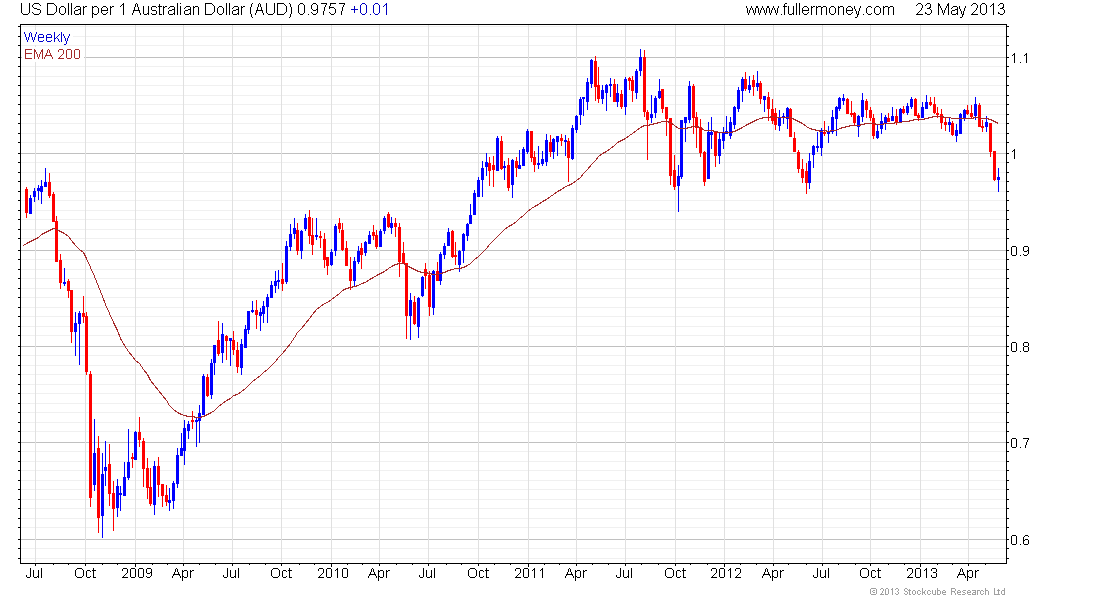This screenshot has width=1100, height=600.
Task: Click the 1.1 label on the price axis
Action: [1019, 58]
